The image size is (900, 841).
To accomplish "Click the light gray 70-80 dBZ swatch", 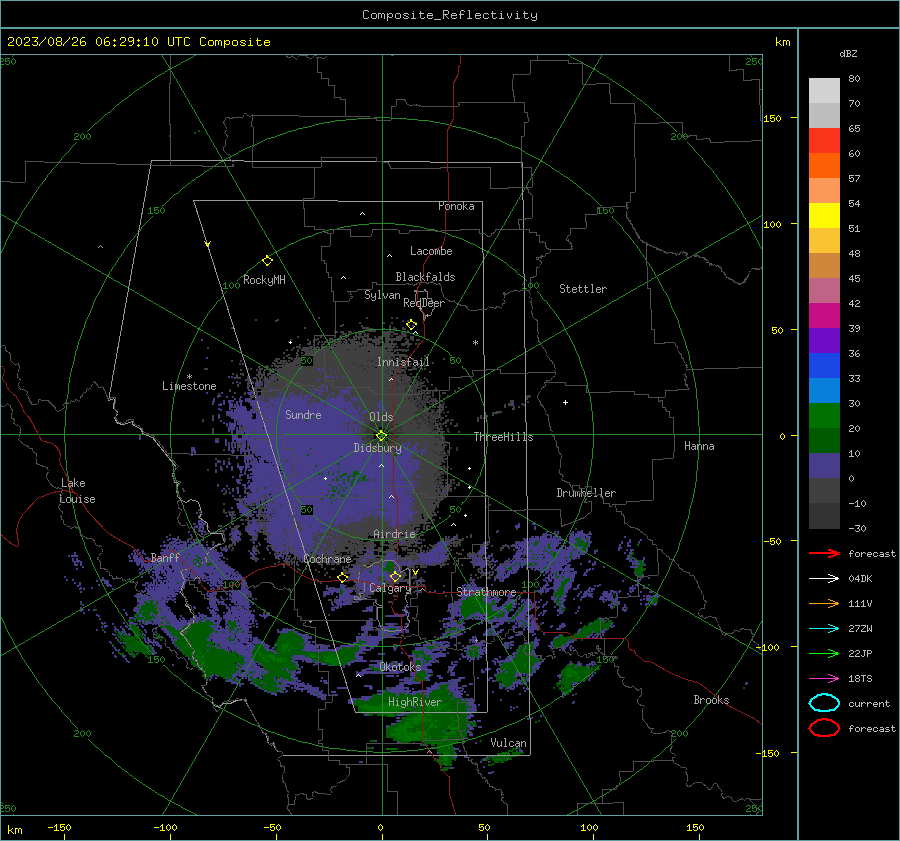I will [x=824, y=91].
